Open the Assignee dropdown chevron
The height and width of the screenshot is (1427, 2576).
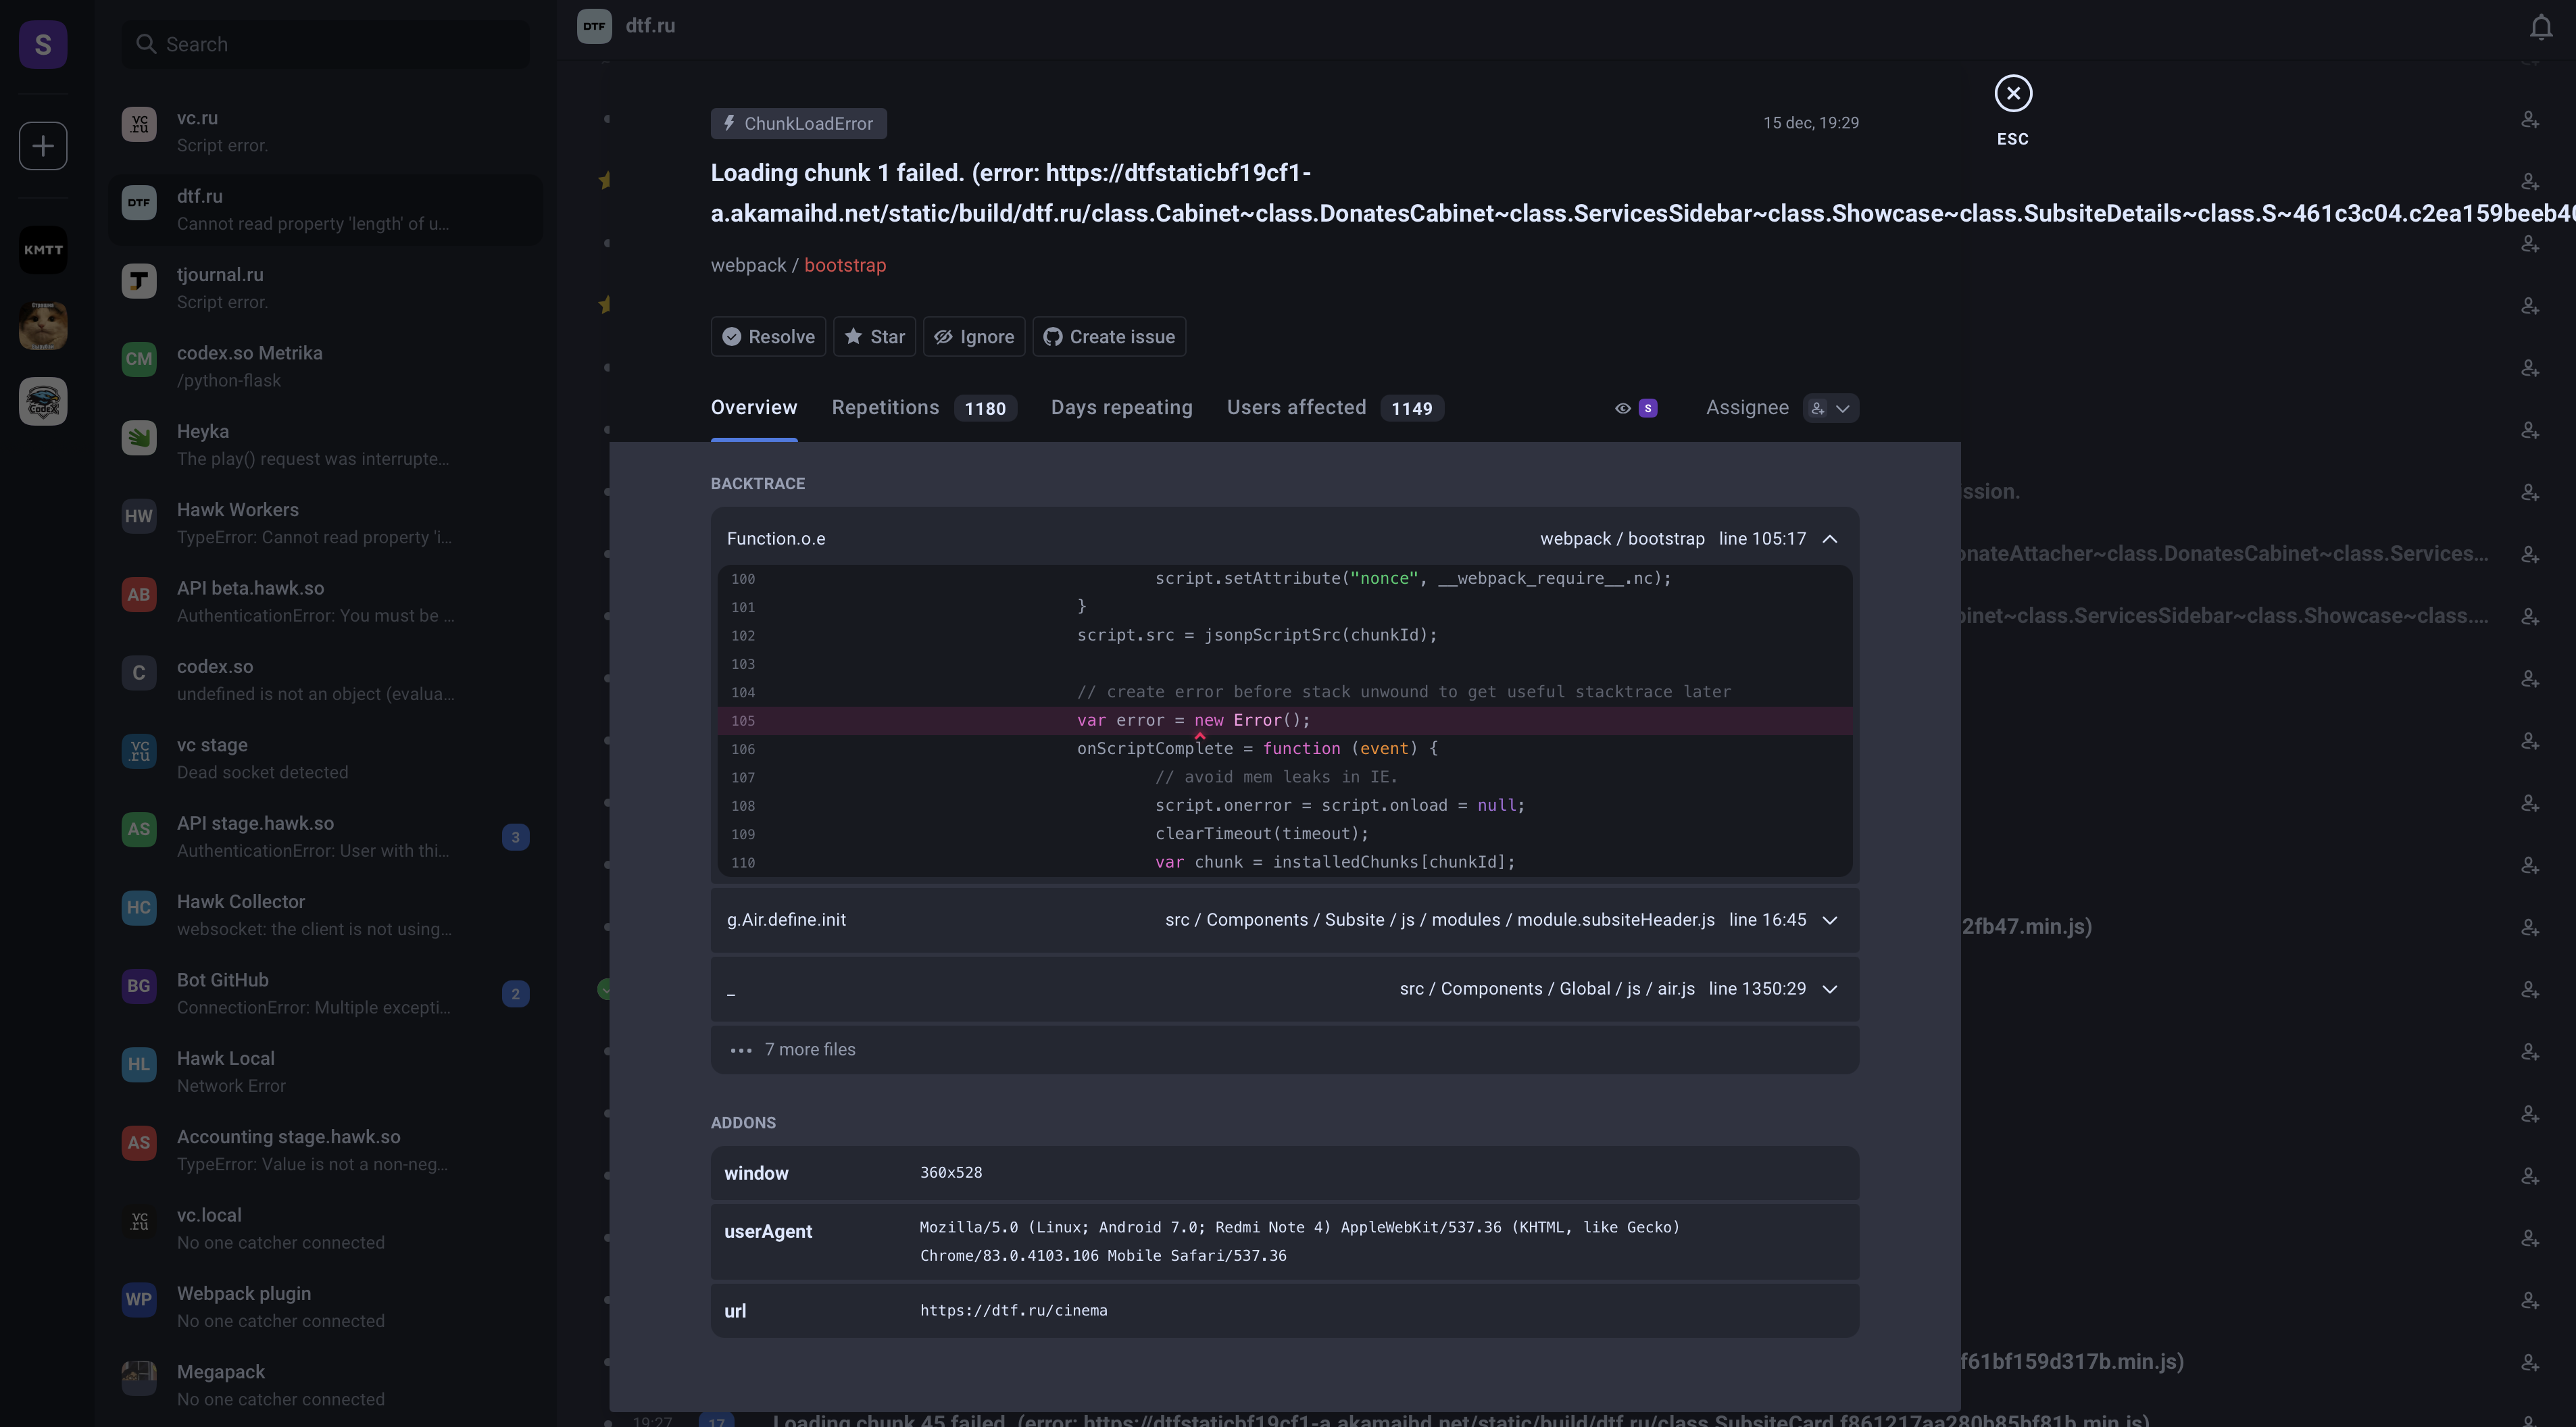1843,408
